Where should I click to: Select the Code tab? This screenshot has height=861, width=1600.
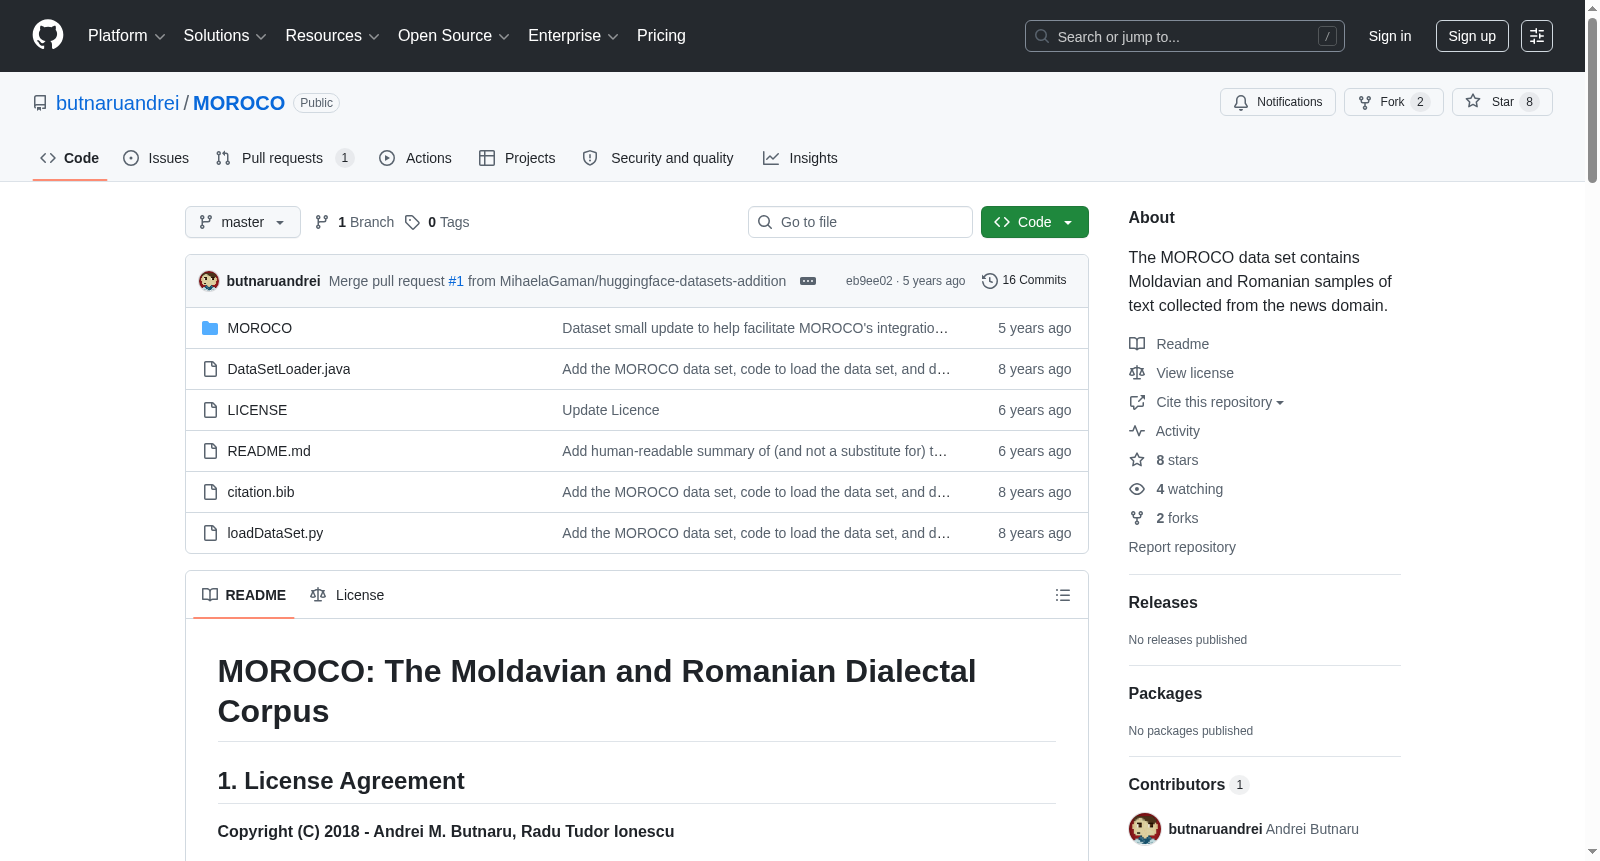coord(70,158)
